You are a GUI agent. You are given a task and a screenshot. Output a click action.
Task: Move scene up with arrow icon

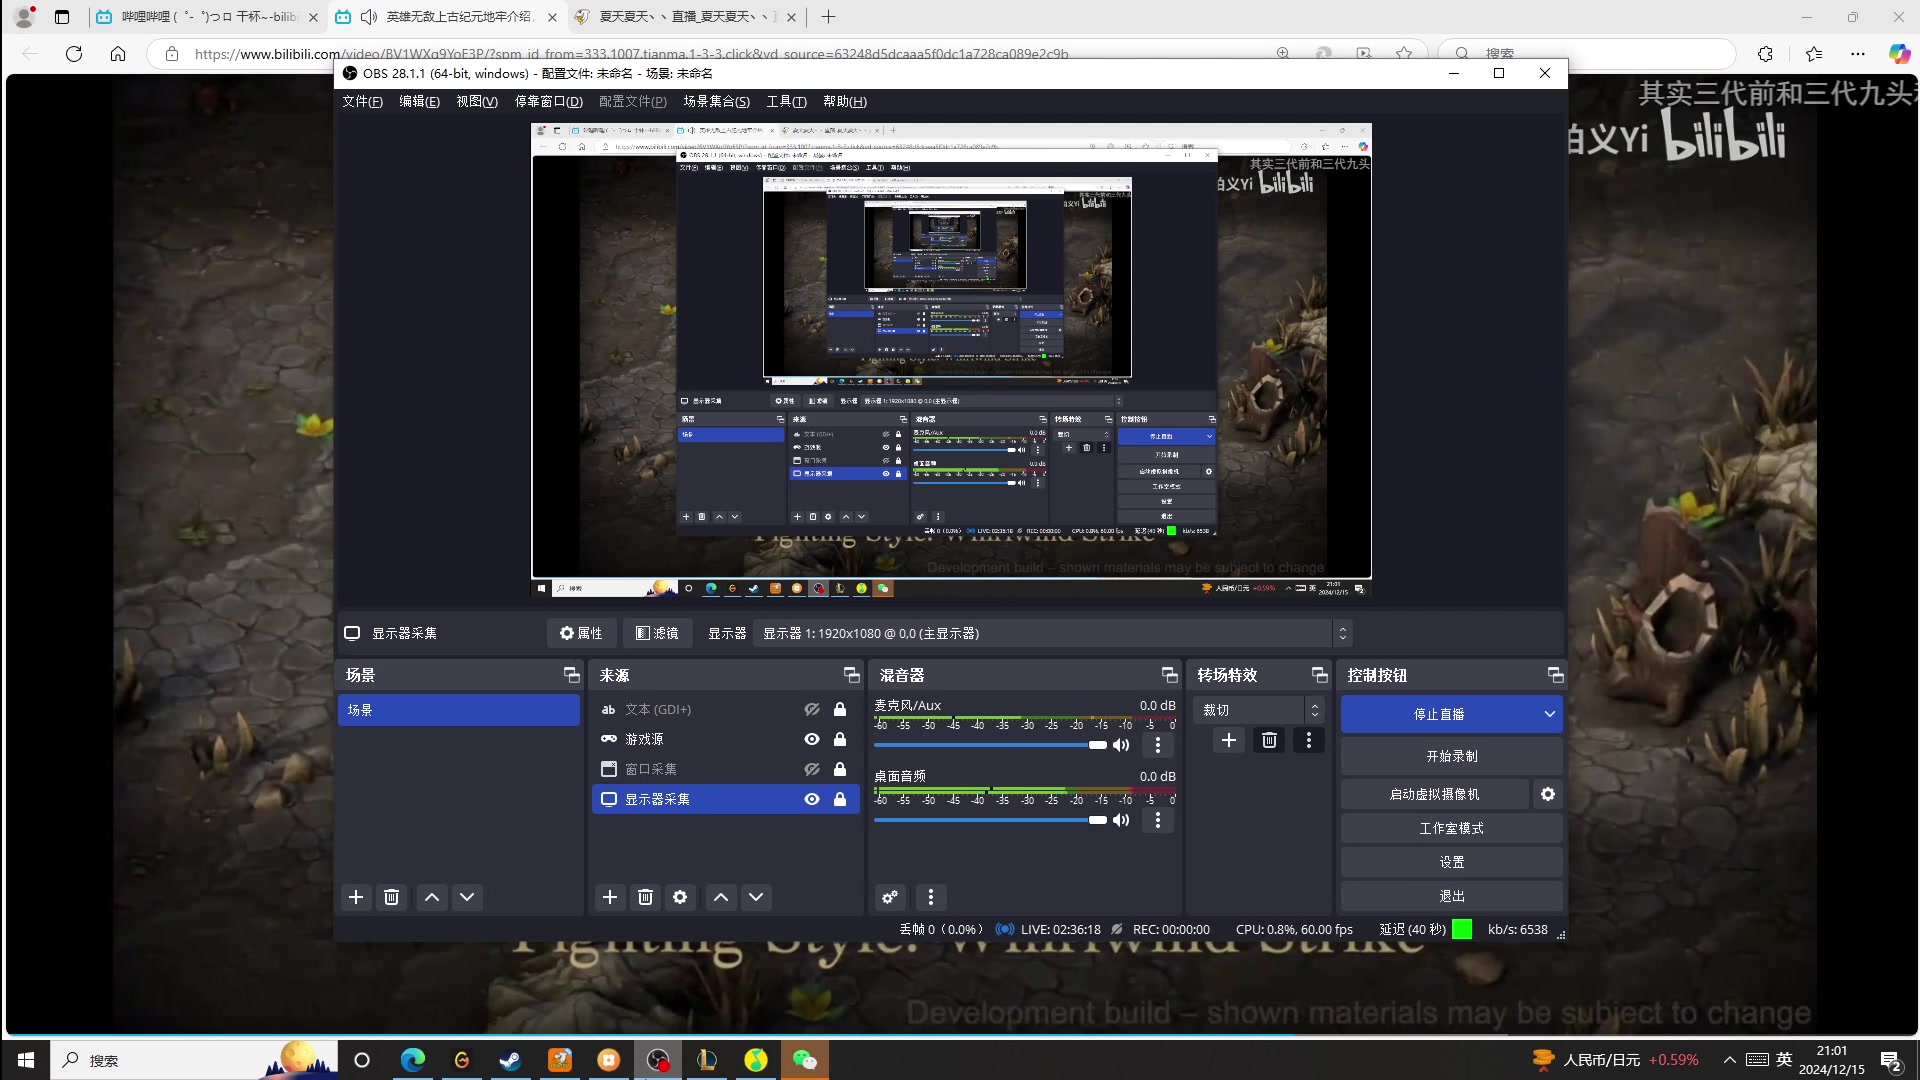pos(432,897)
